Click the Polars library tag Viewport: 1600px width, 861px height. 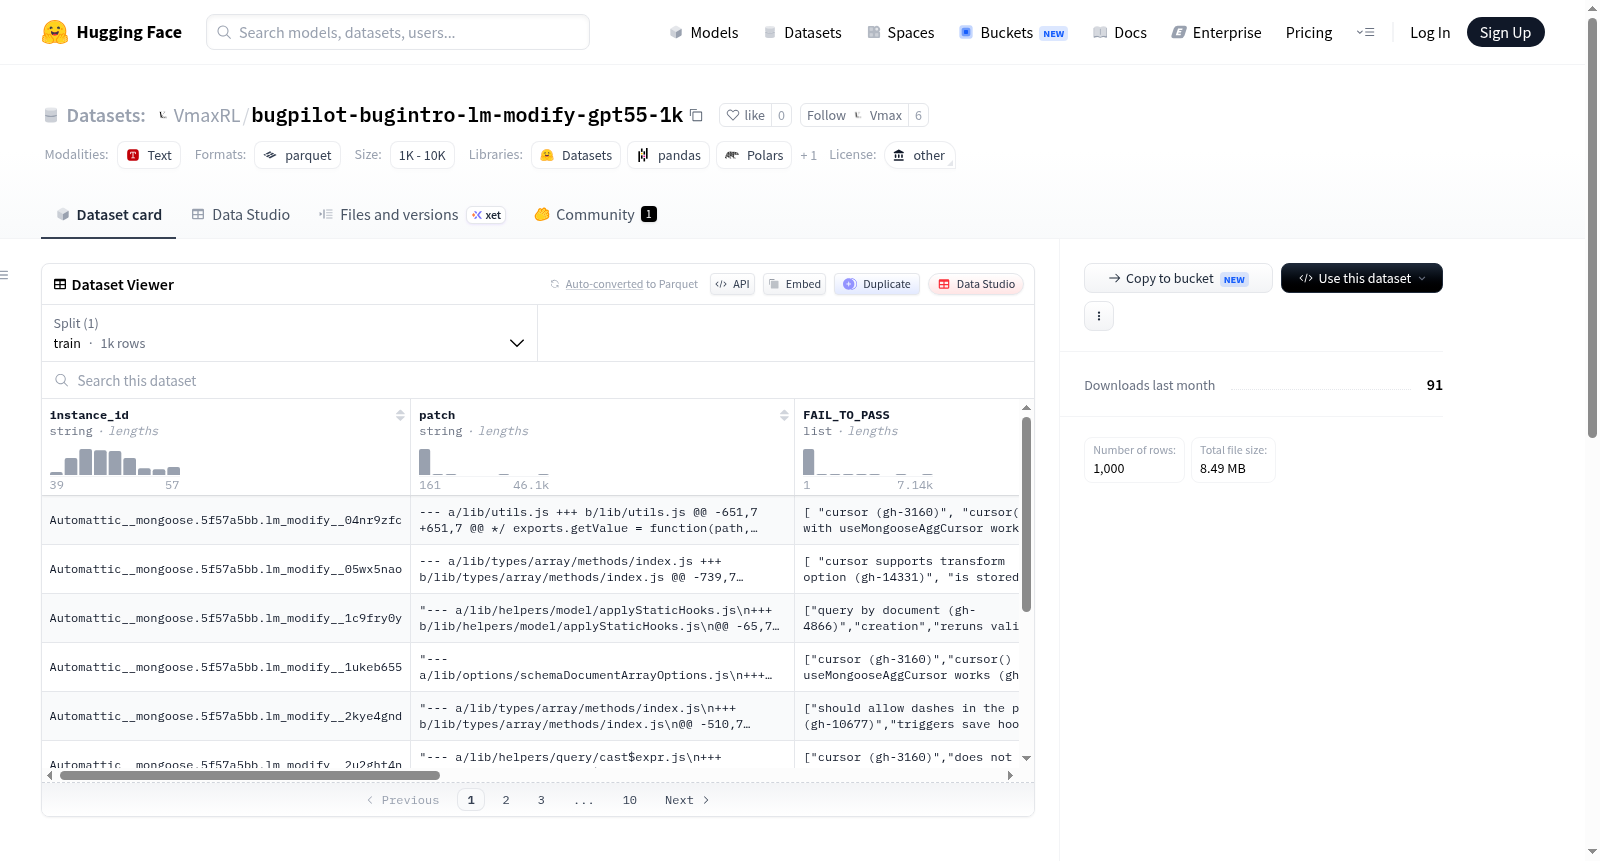pos(754,155)
